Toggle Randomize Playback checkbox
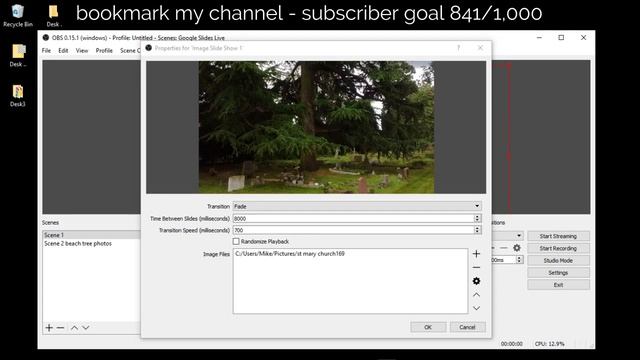Viewport: 640px width, 360px height. (x=236, y=242)
